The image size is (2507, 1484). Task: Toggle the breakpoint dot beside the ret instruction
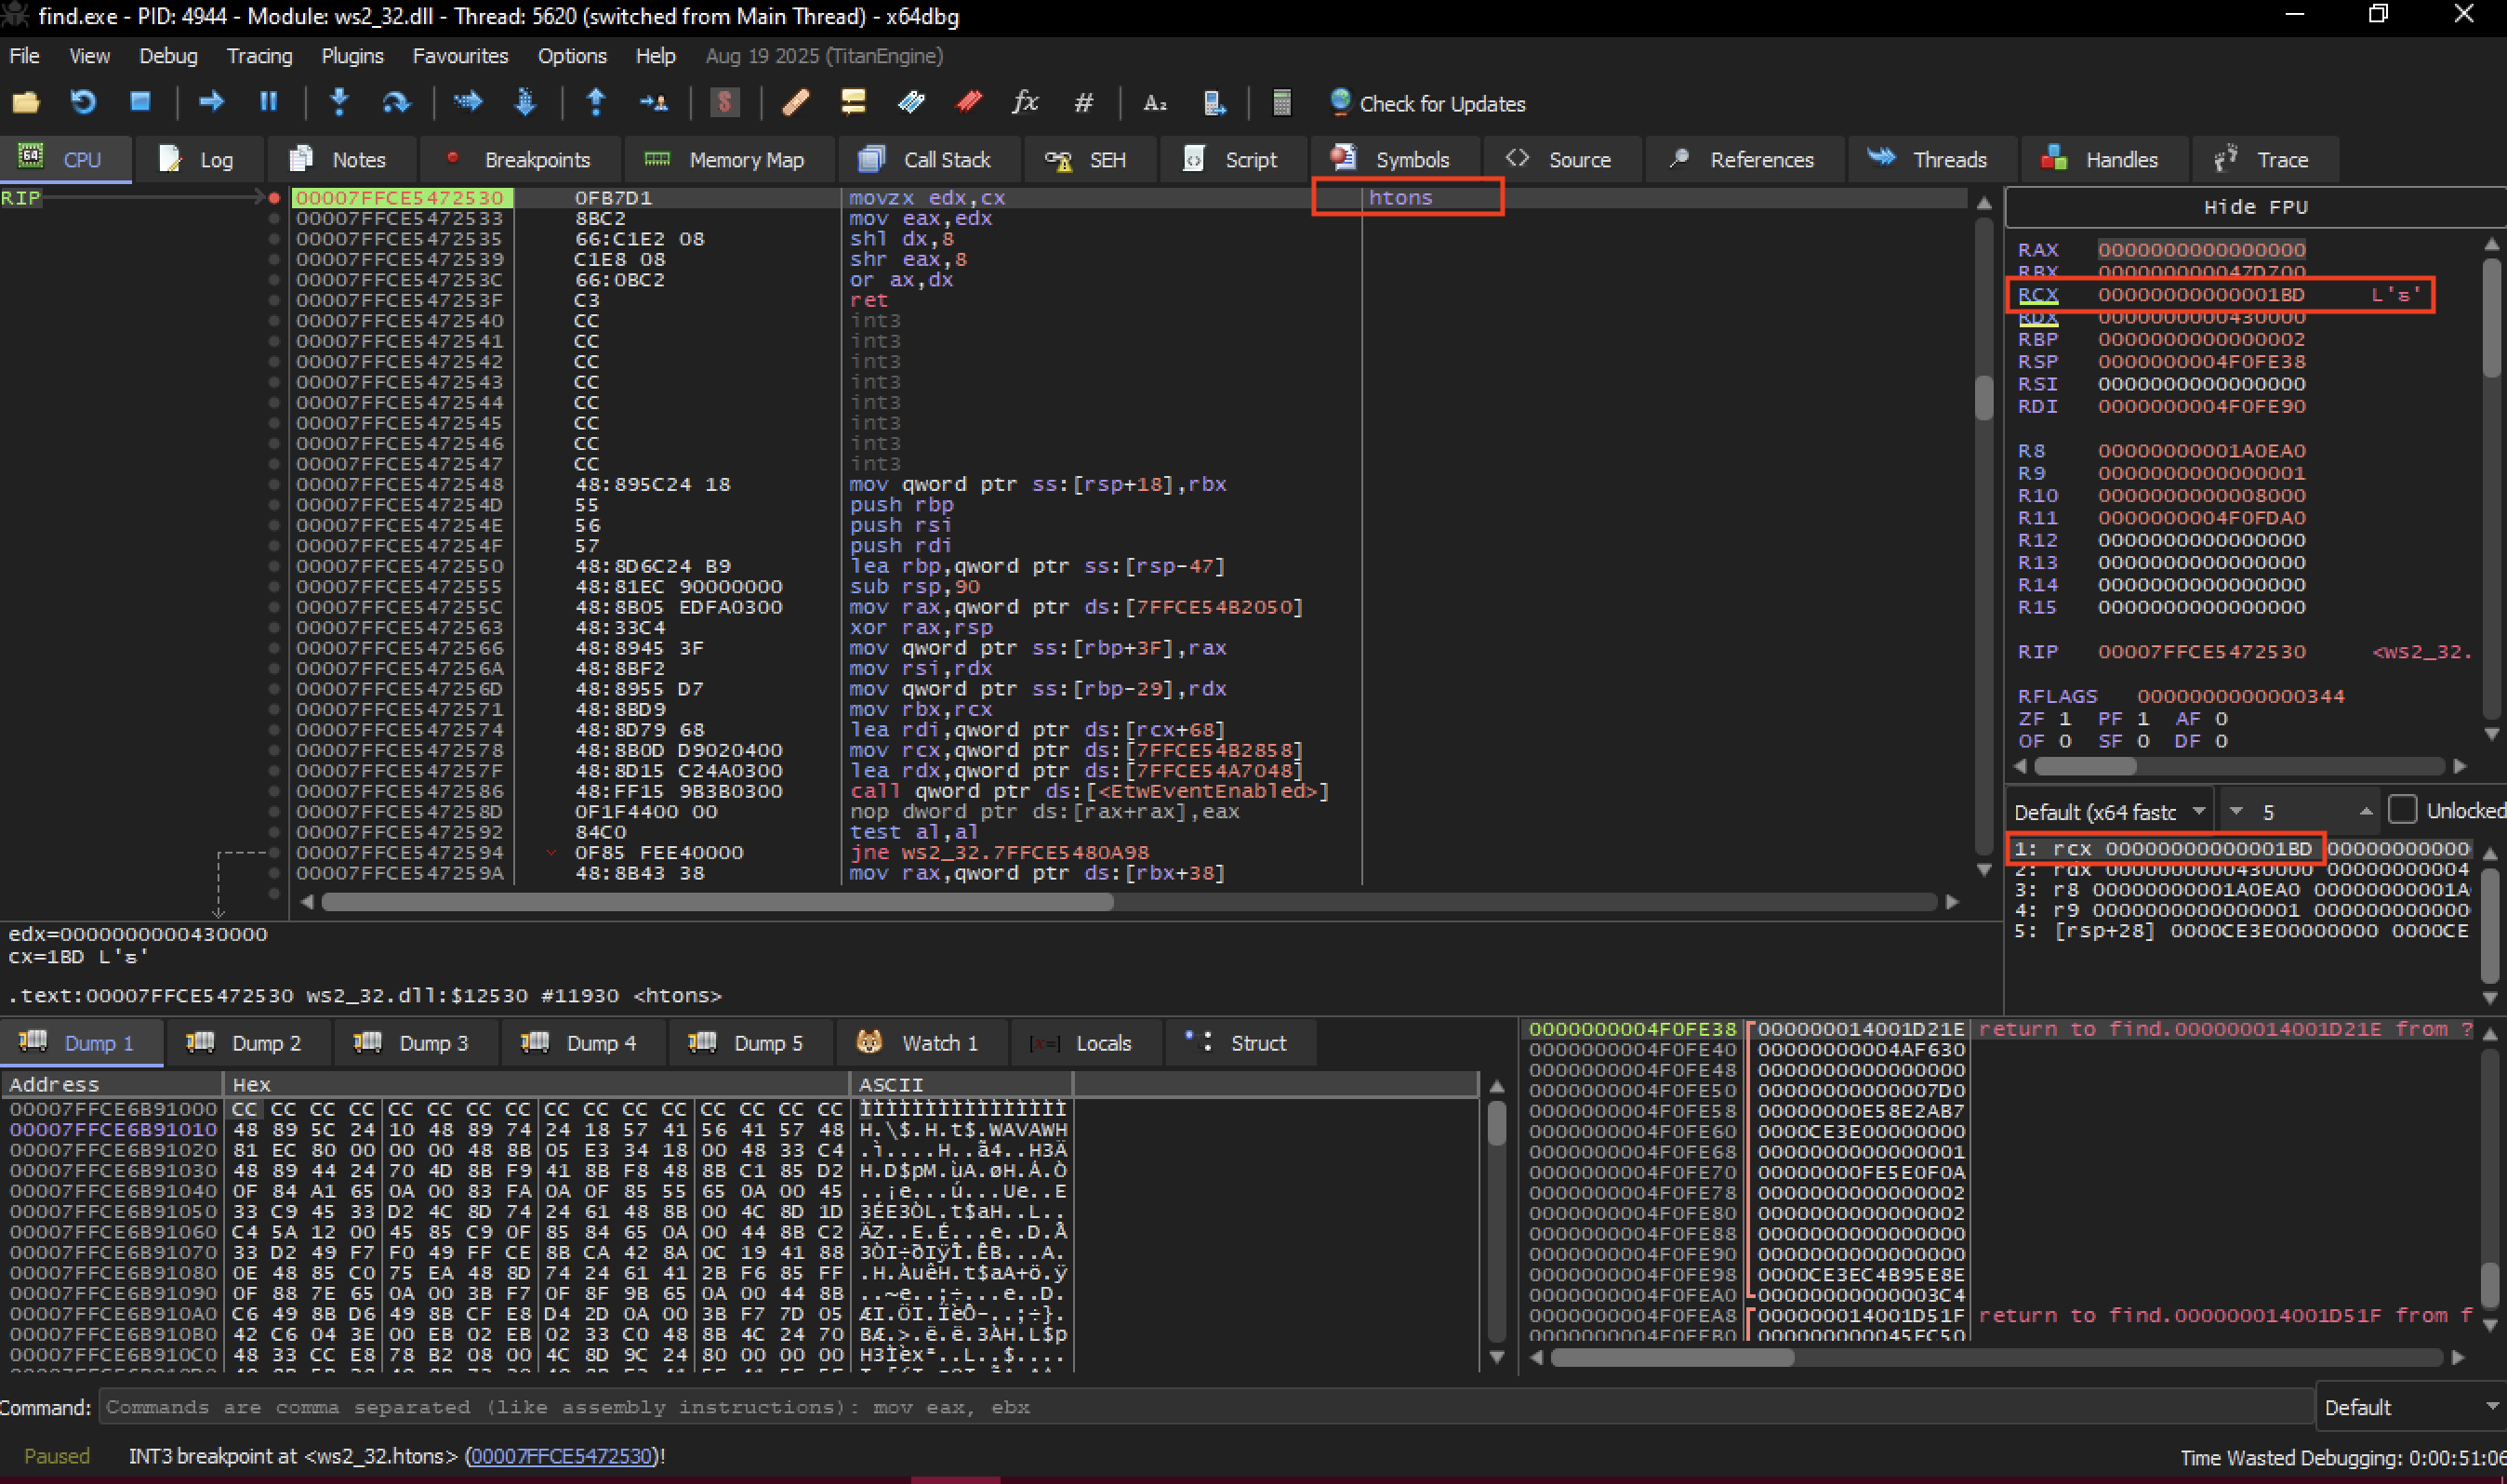(274, 300)
